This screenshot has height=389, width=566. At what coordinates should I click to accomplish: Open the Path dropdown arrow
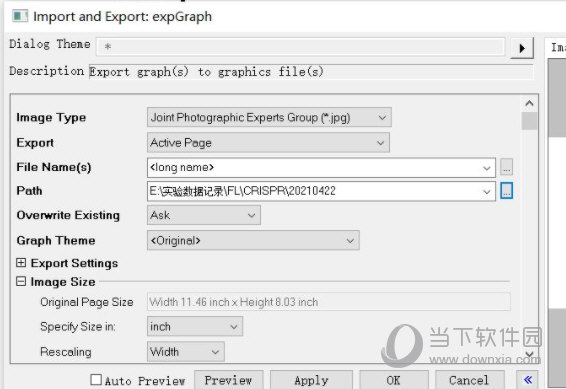(487, 191)
